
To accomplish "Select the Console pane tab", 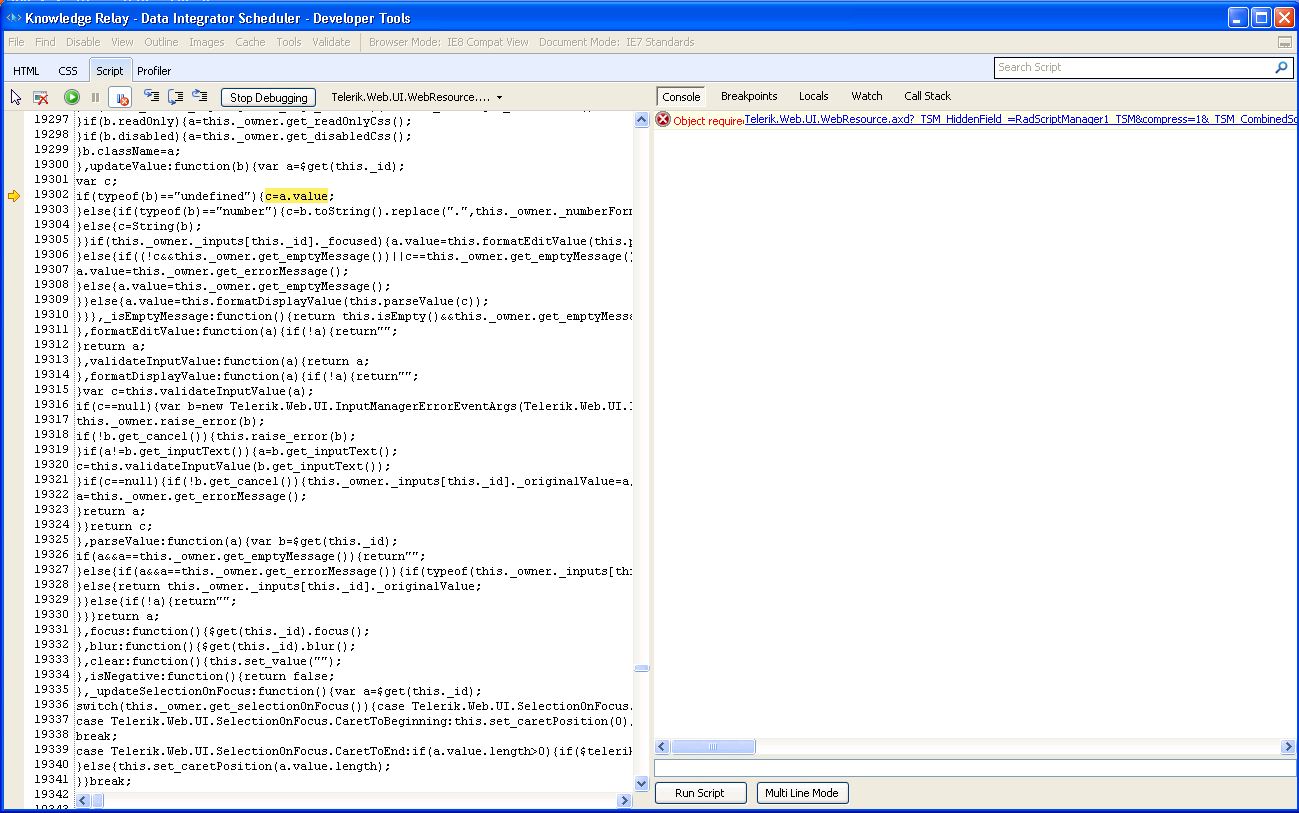I will tap(682, 96).
